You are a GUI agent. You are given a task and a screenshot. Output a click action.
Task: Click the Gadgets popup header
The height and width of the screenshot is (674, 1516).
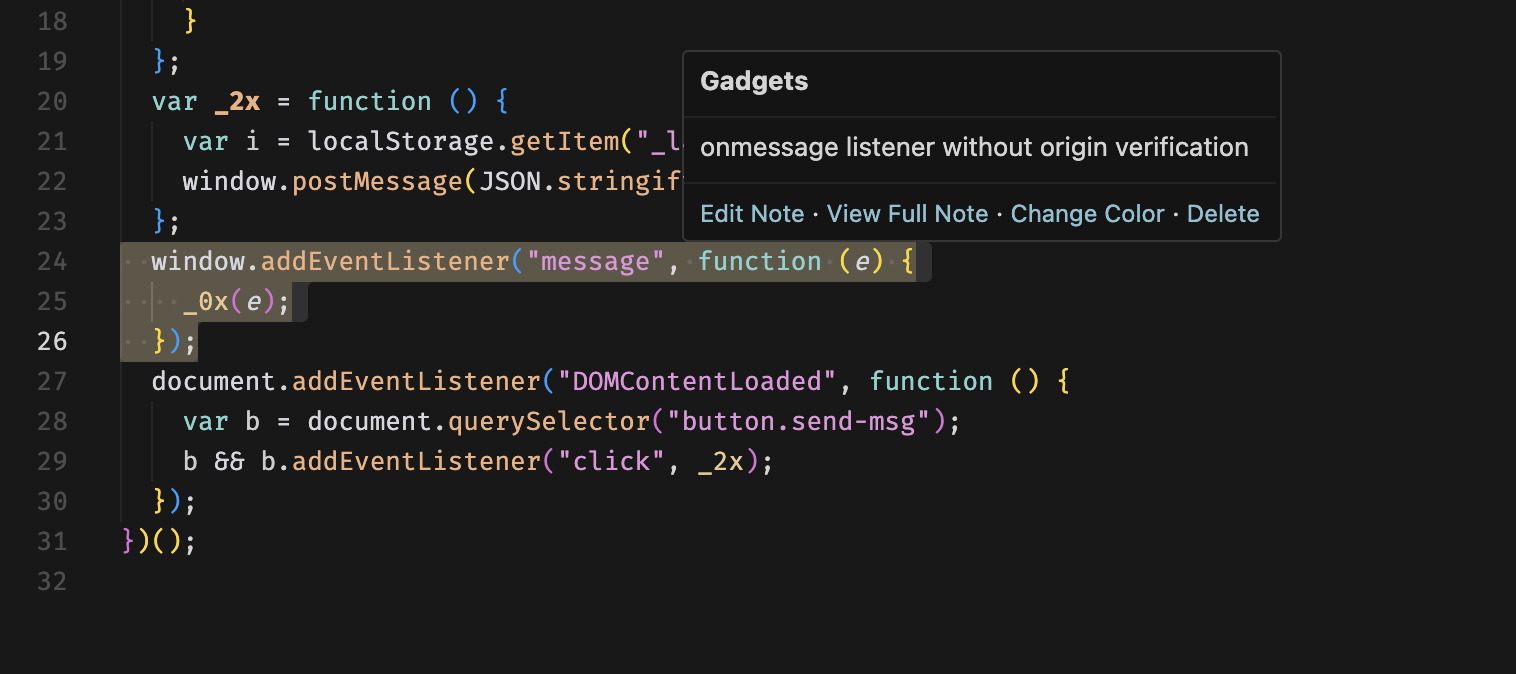pos(753,81)
